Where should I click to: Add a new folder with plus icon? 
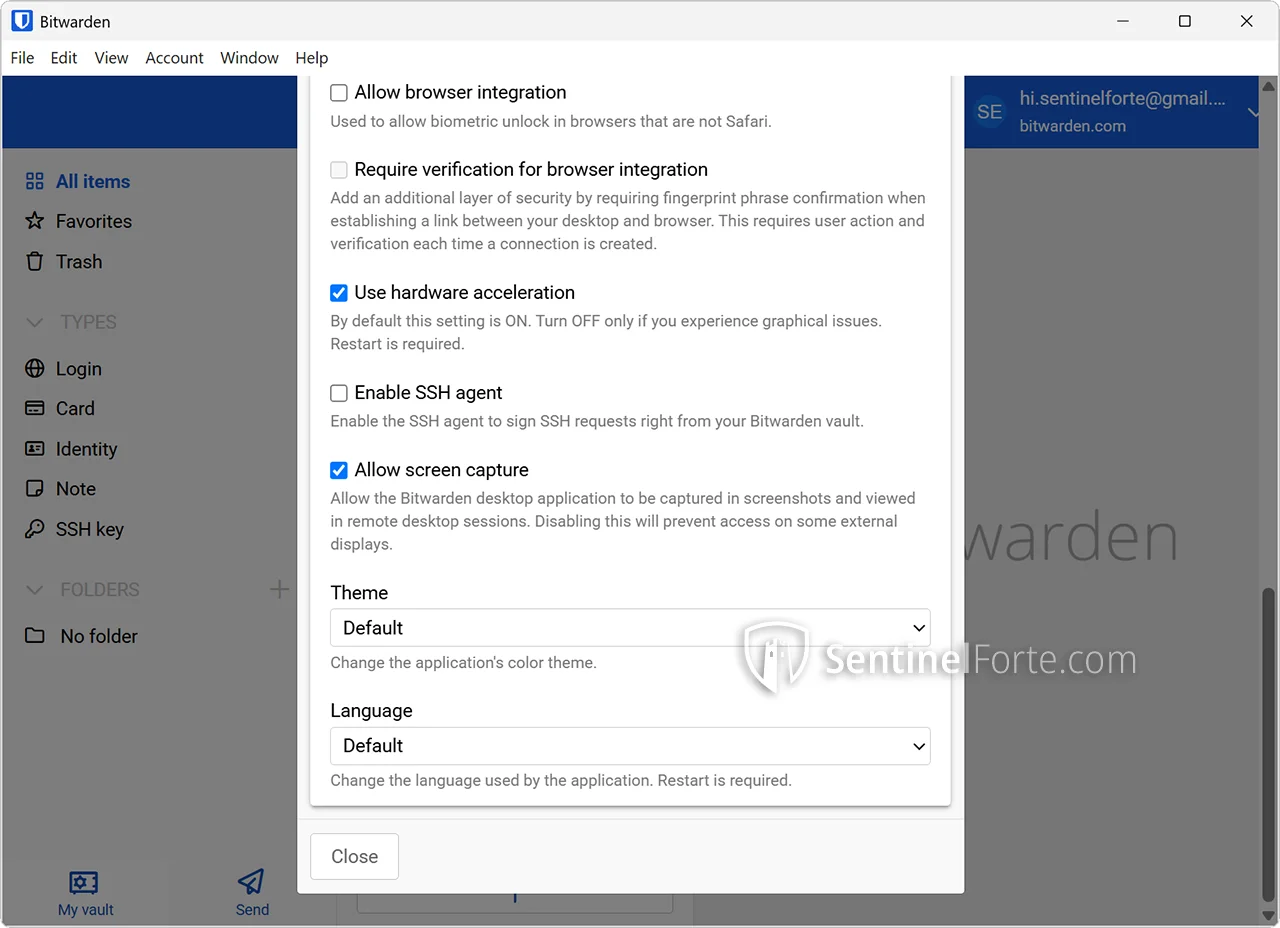[279, 589]
